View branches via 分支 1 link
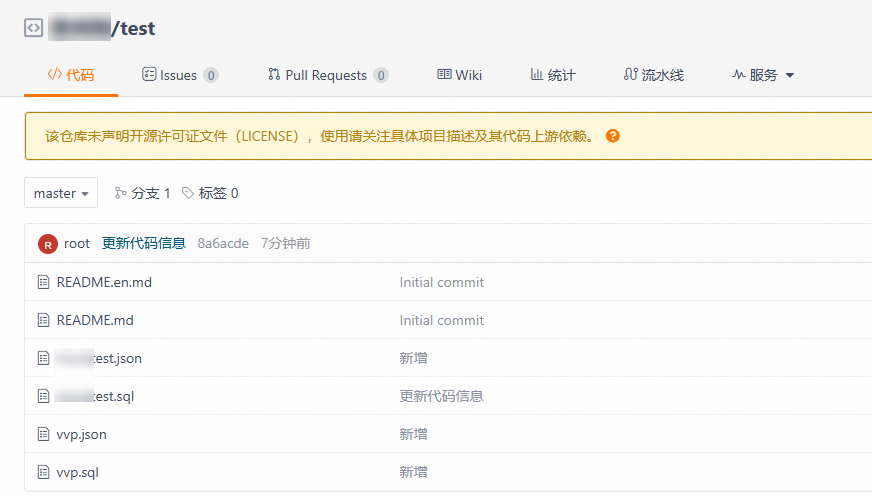872x496 pixels. [x=142, y=193]
